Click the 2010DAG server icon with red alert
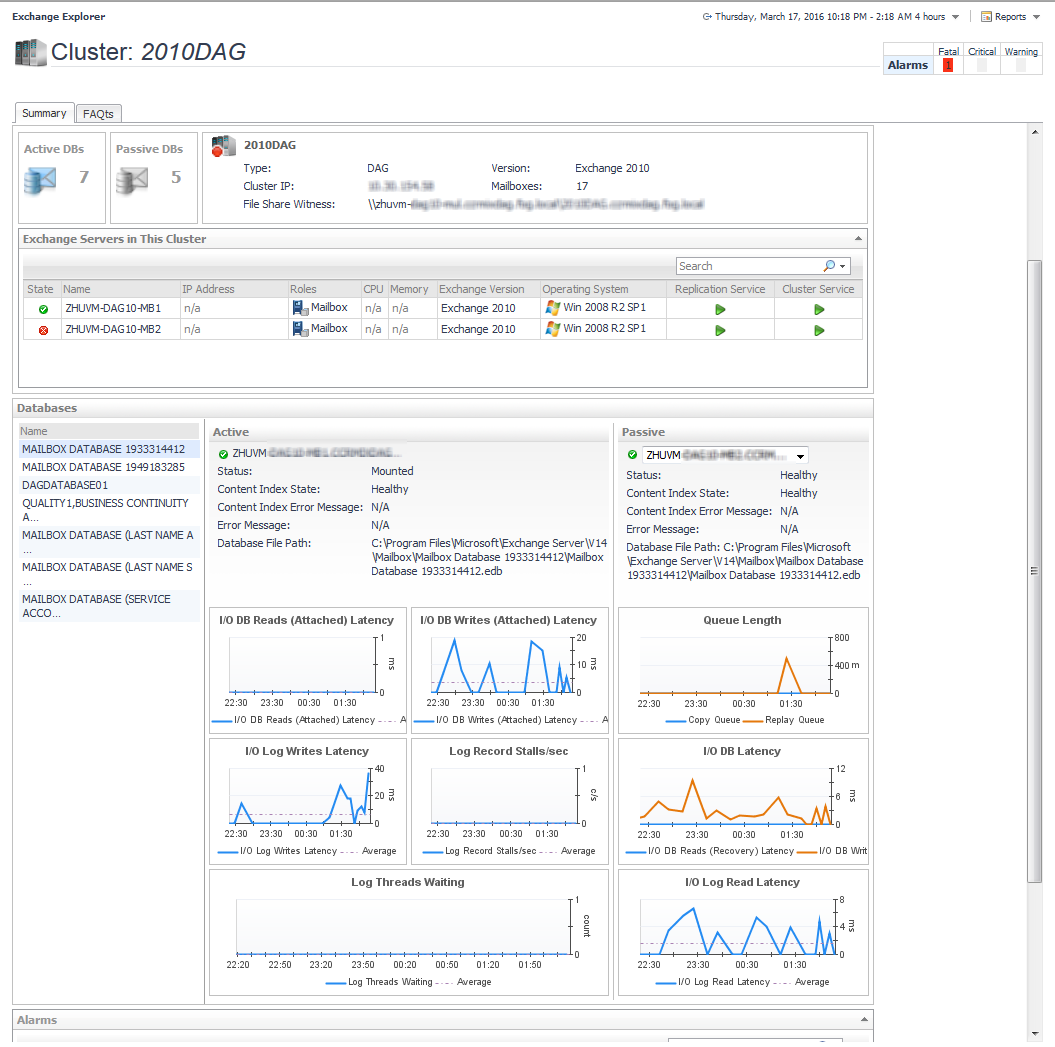Screen dimensions: 1055x1047 click(223, 146)
